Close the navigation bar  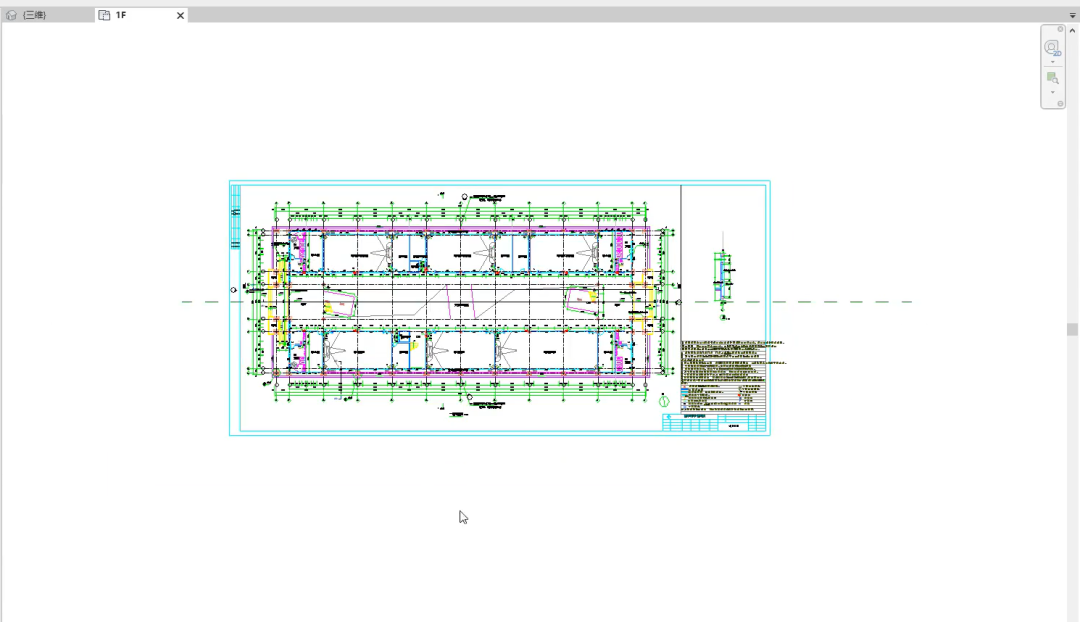pyautogui.click(x=1061, y=29)
